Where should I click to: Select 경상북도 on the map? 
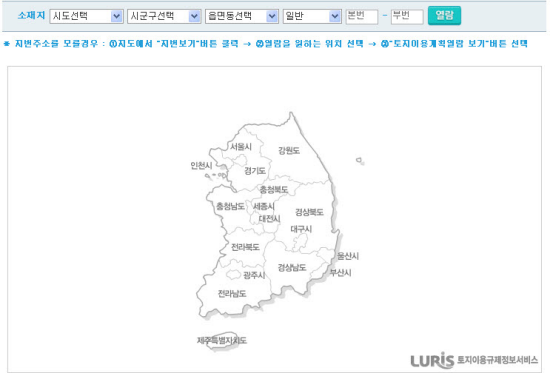coord(309,212)
